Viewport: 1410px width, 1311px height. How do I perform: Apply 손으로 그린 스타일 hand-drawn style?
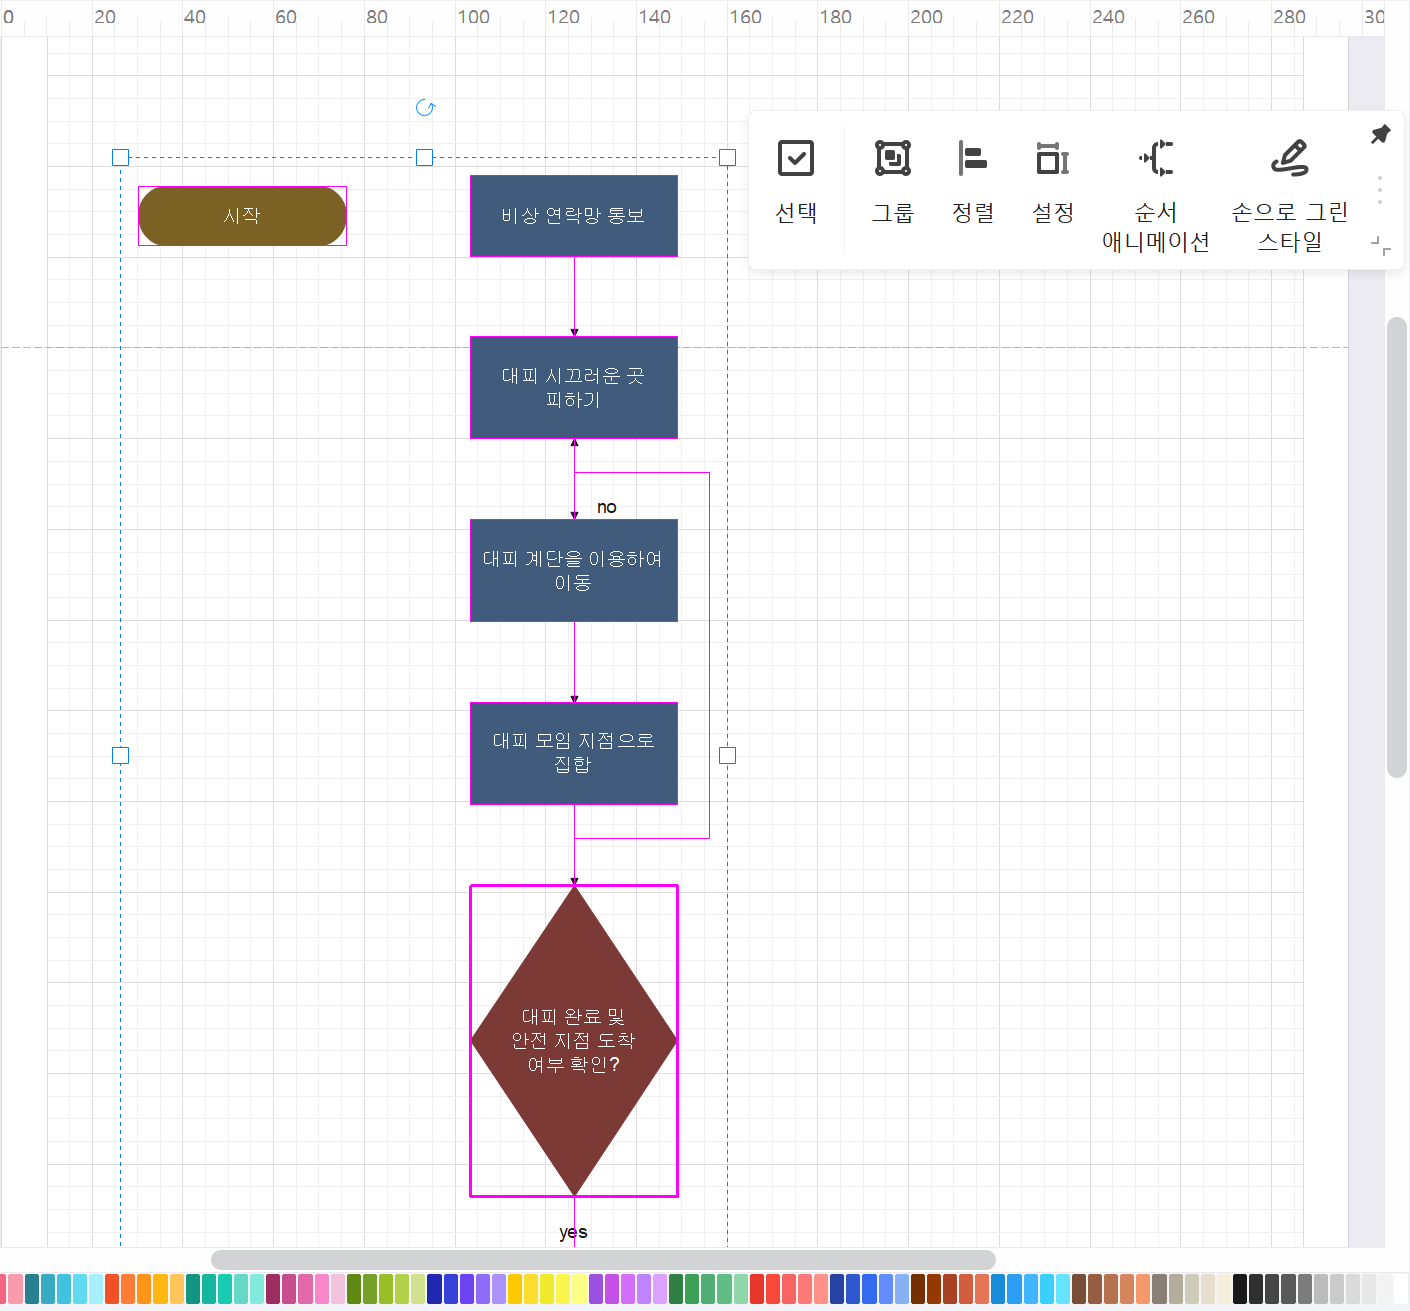[x=1290, y=158]
